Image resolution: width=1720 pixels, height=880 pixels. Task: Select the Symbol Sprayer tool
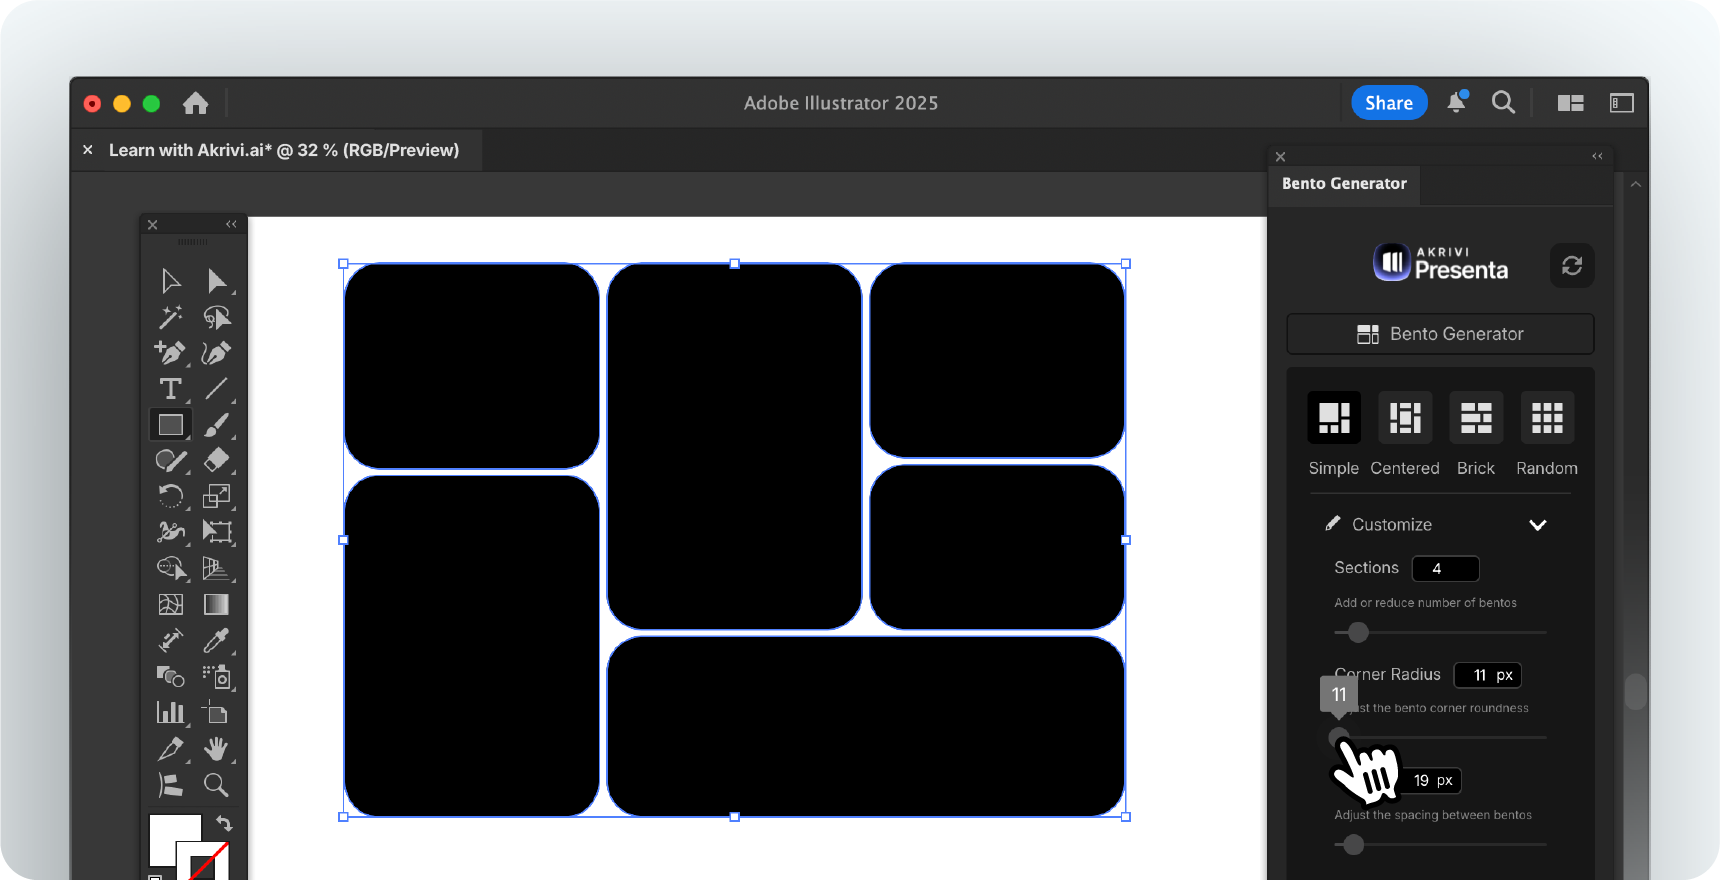pos(216,676)
